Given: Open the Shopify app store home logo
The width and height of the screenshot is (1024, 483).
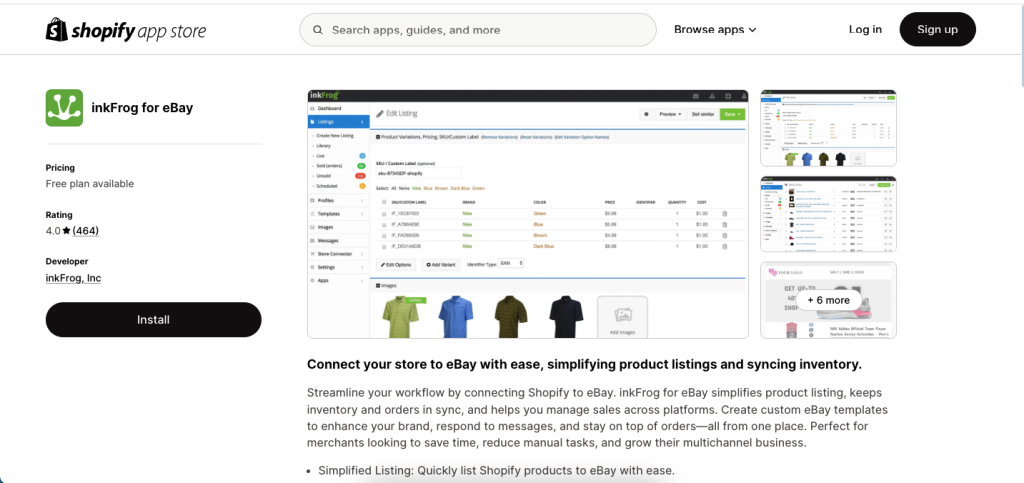Looking at the screenshot, I should 126,30.
